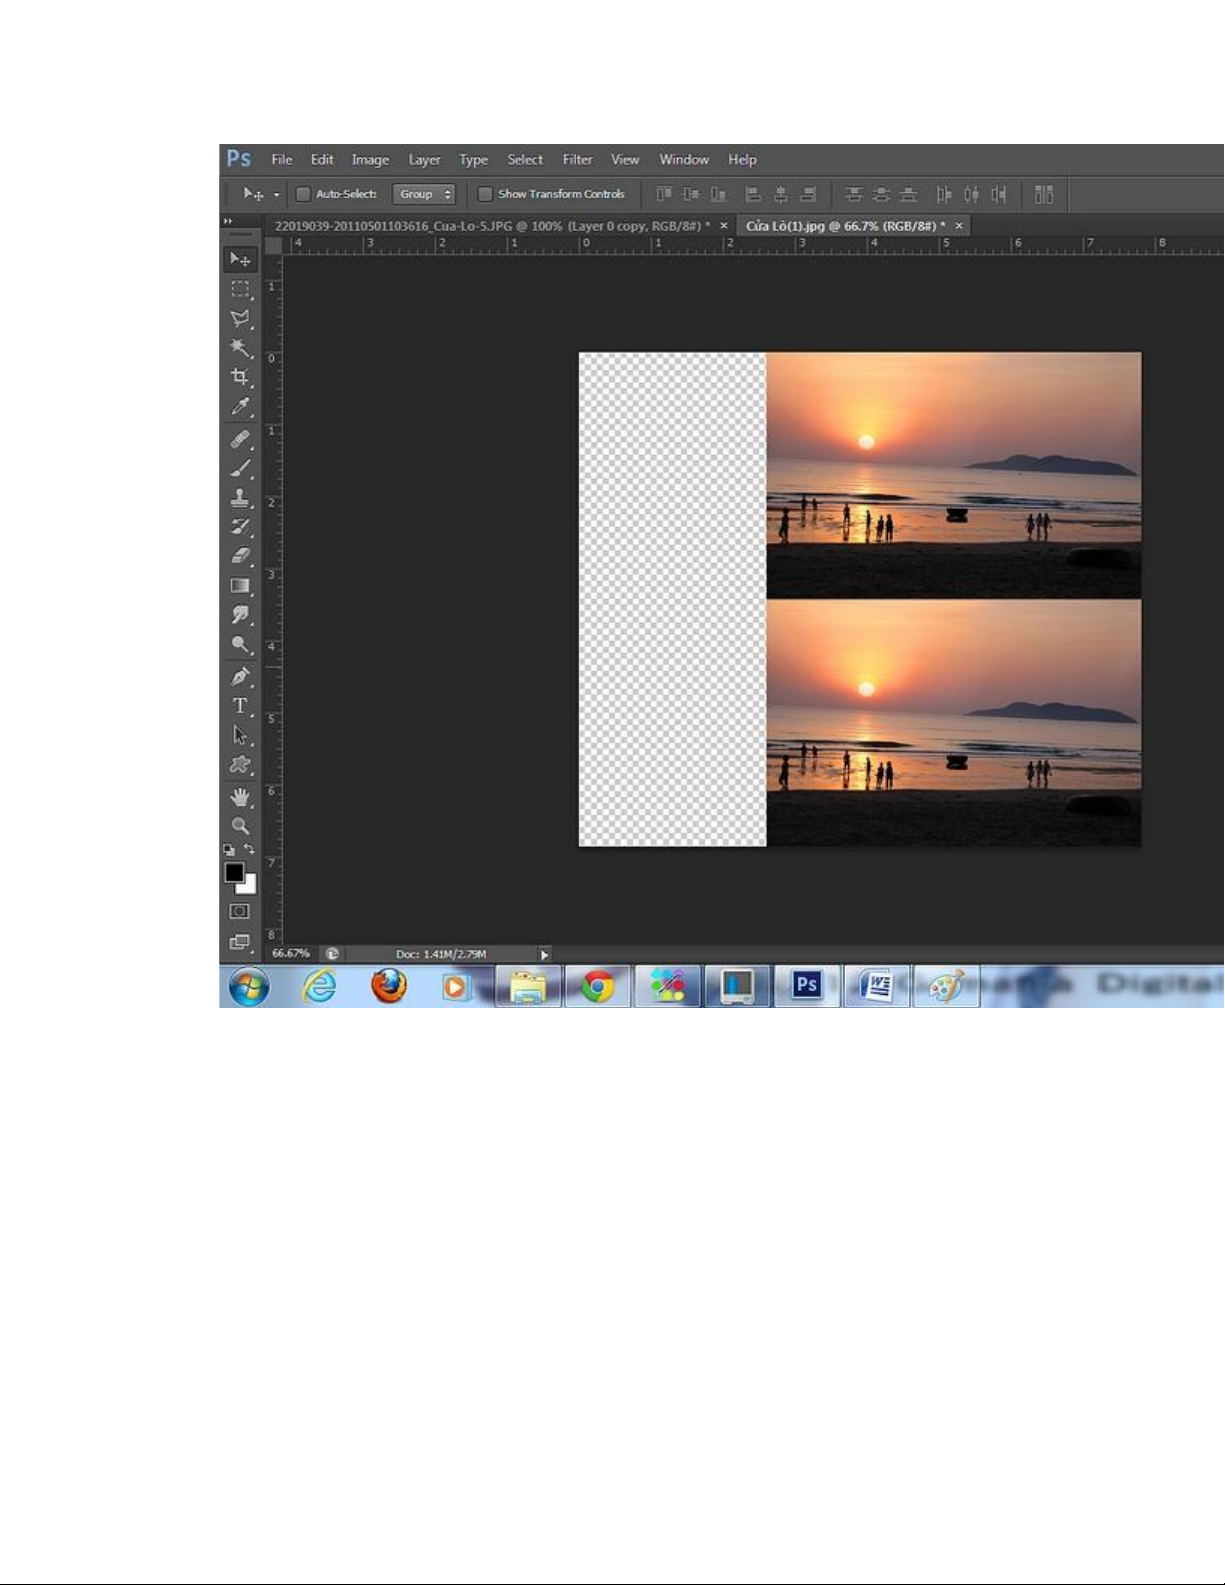Select the Polygonal Lasso tool

click(240, 318)
